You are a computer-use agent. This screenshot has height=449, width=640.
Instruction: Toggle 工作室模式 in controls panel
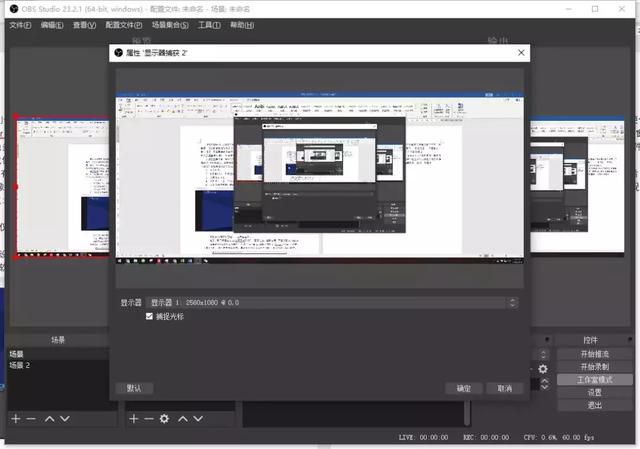coord(594,380)
